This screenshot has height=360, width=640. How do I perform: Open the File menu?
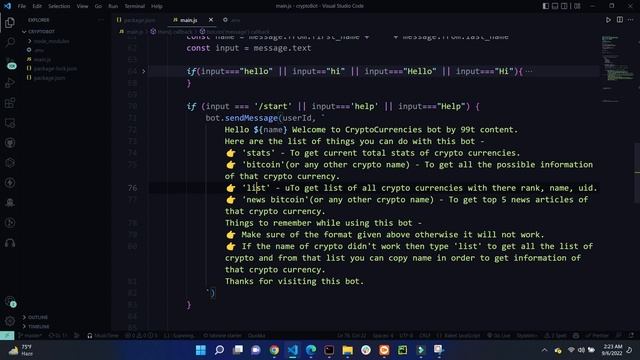(22, 6)
